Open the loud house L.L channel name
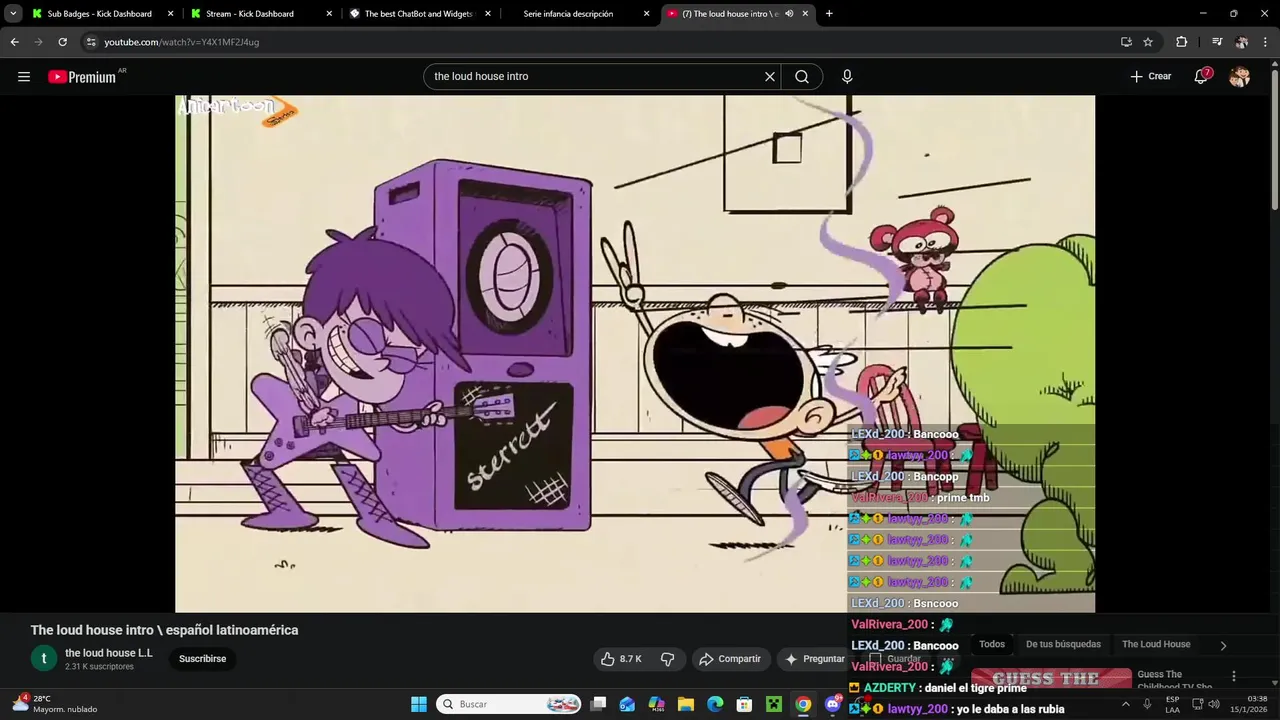This screenshot has width=1280, height=720. (109, 653)
